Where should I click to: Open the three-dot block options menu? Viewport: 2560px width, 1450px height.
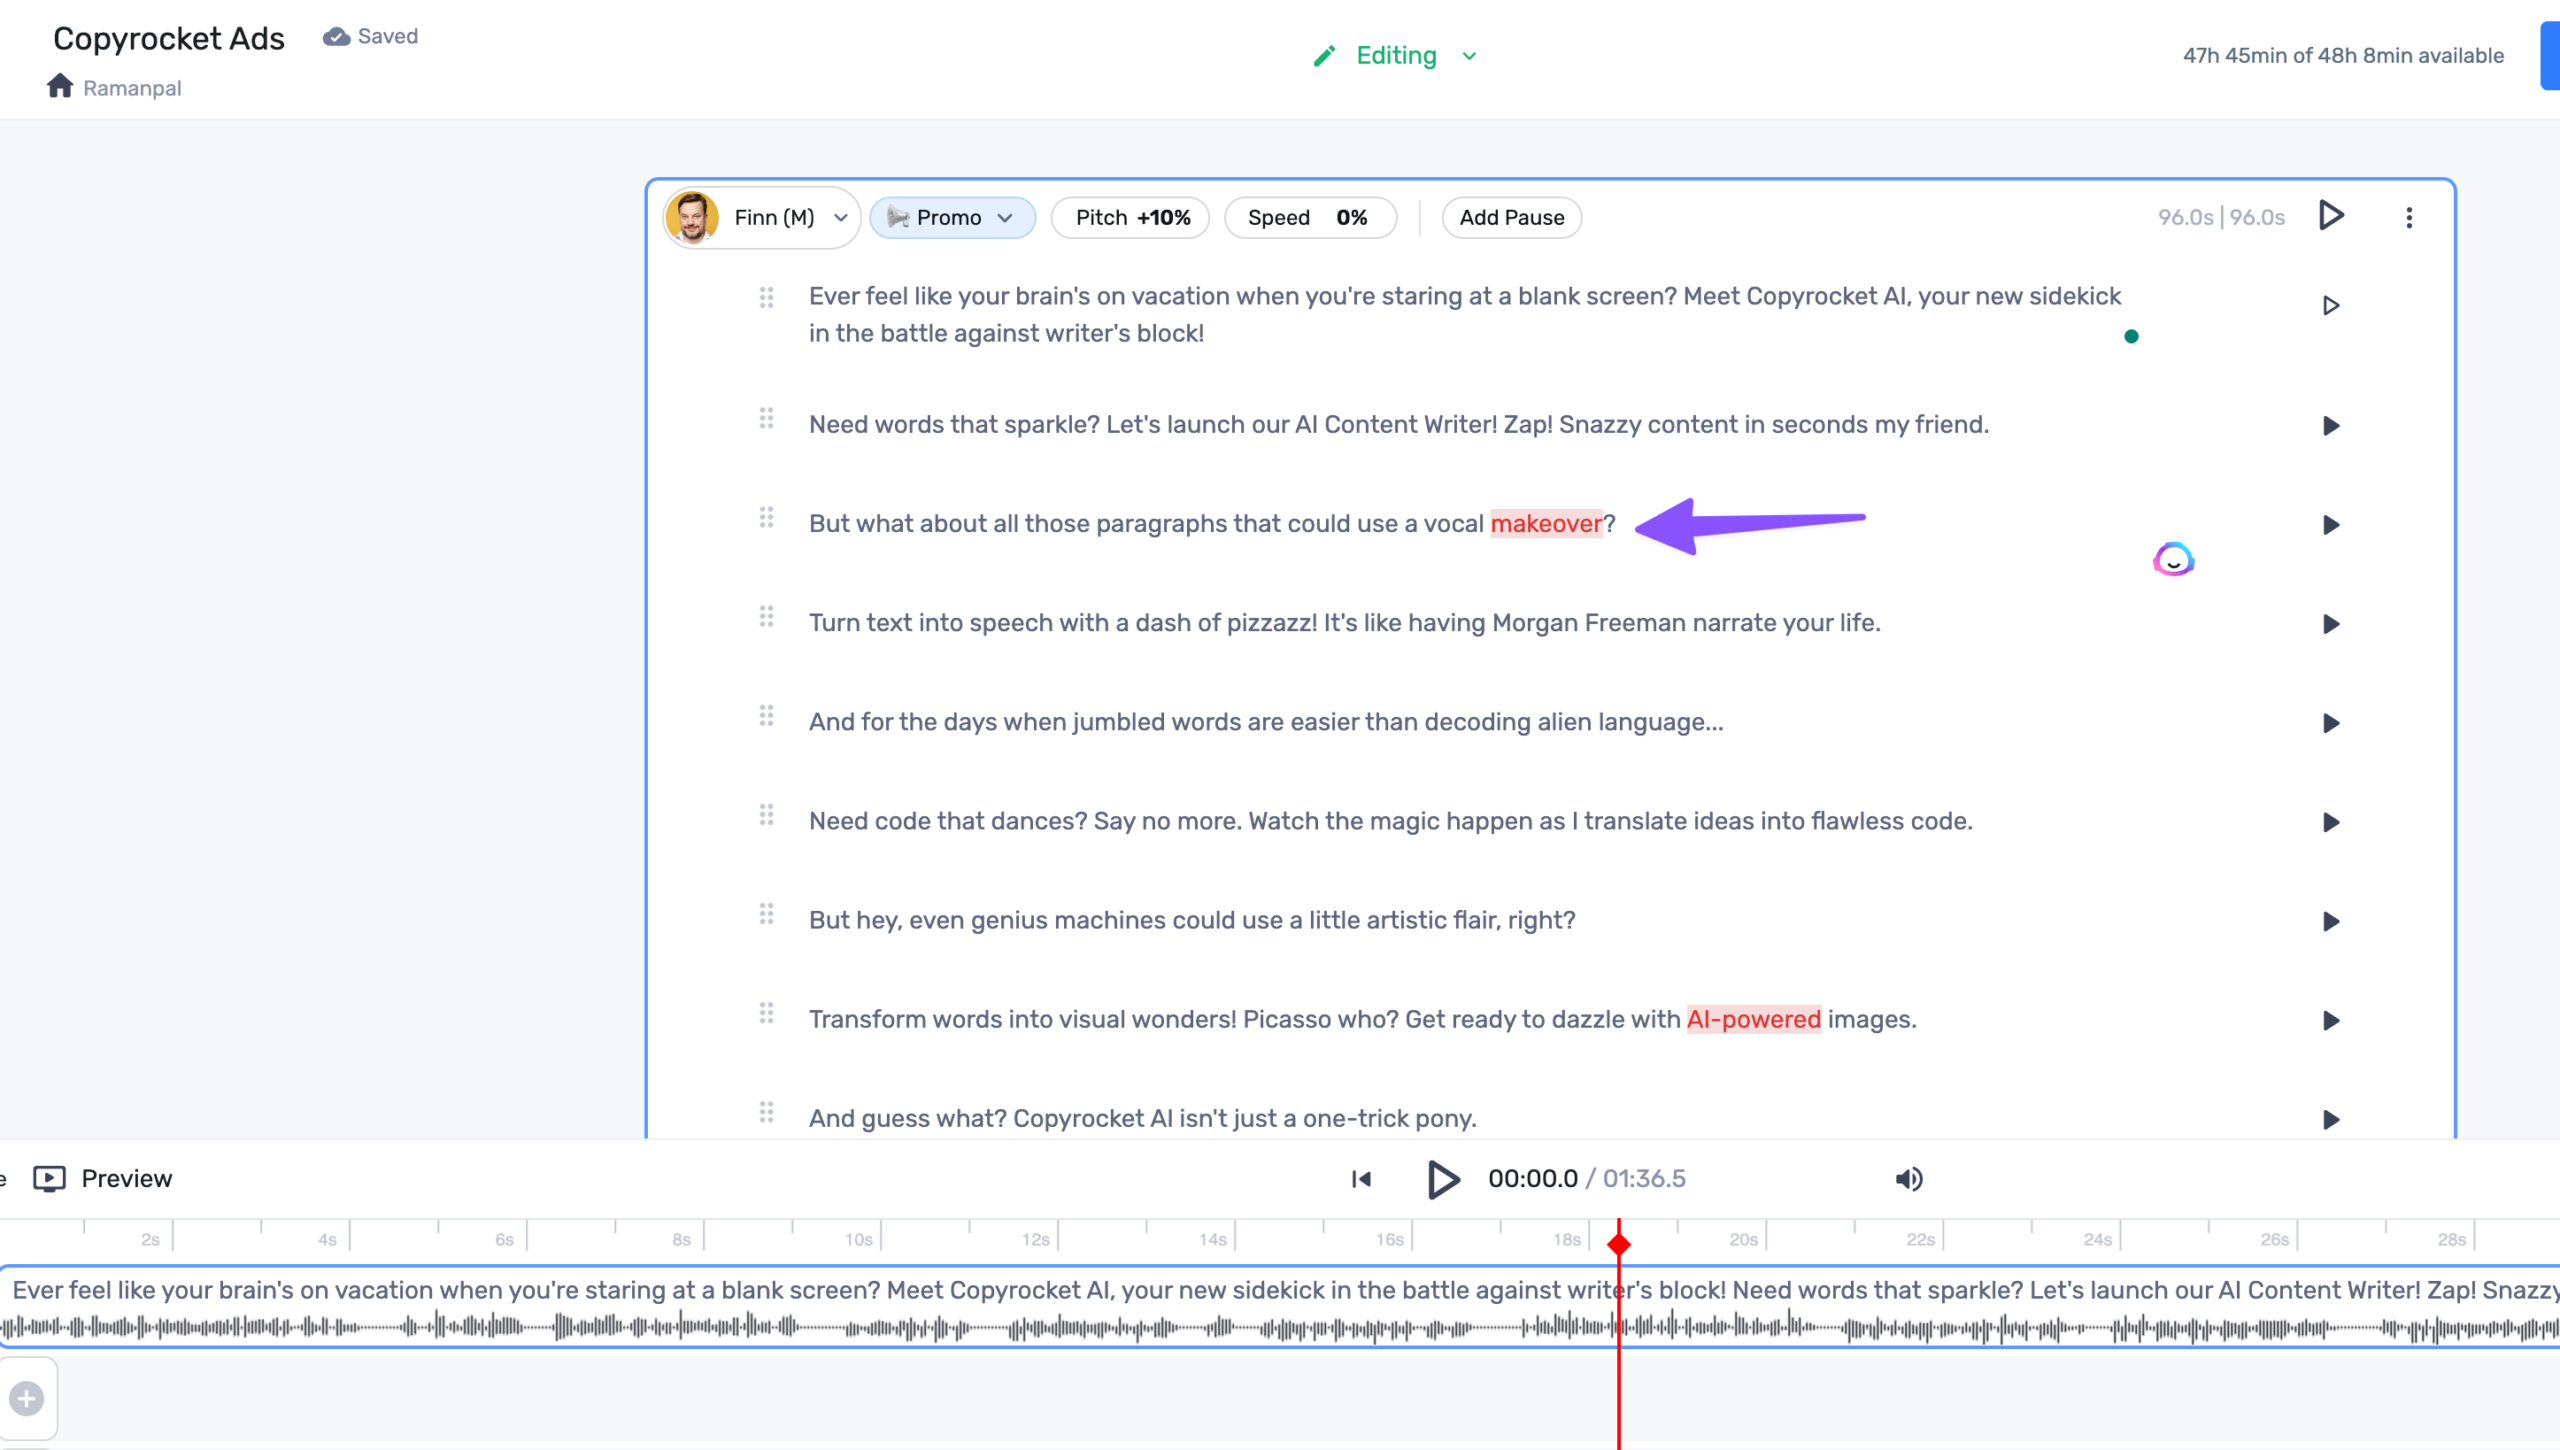pos(2409,217)
